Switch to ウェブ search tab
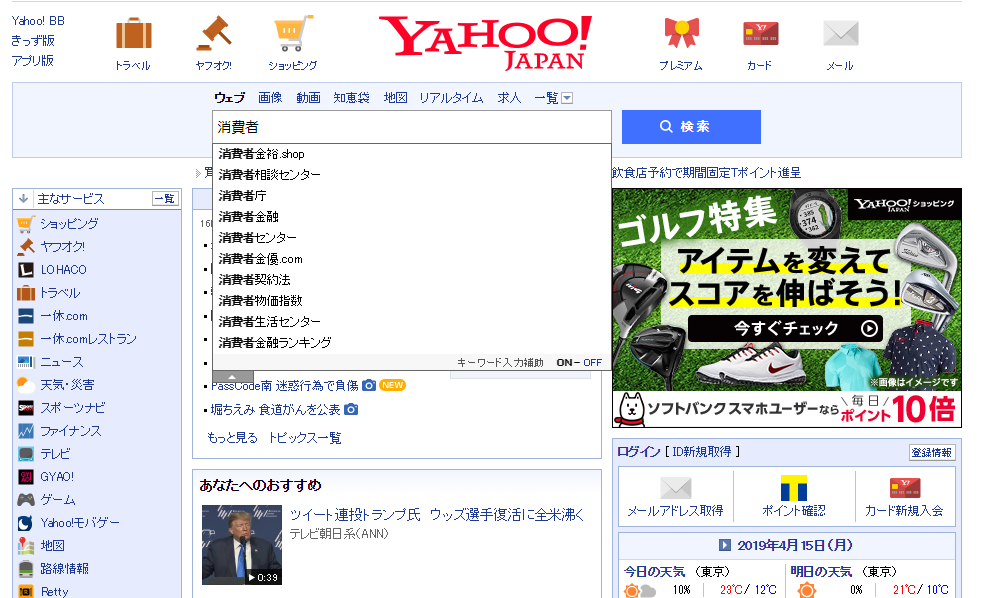Image resolution: width=981 pixels, height=598 pixels. [230, 98]
